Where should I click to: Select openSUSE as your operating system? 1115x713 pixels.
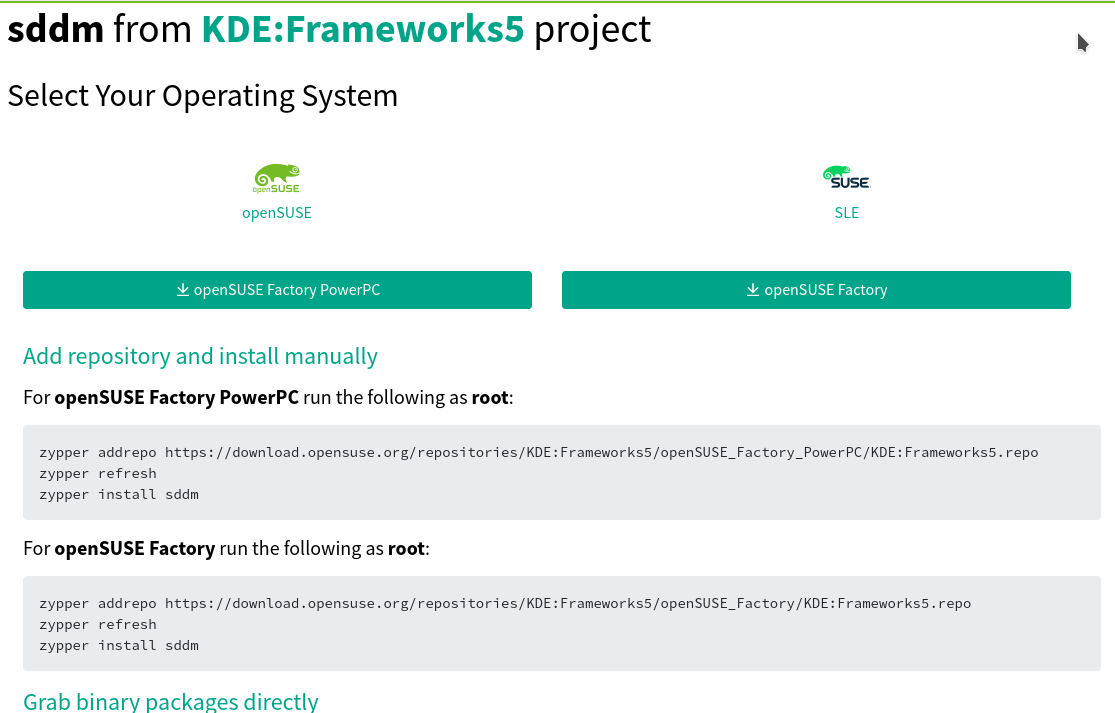tap(276, 212)
